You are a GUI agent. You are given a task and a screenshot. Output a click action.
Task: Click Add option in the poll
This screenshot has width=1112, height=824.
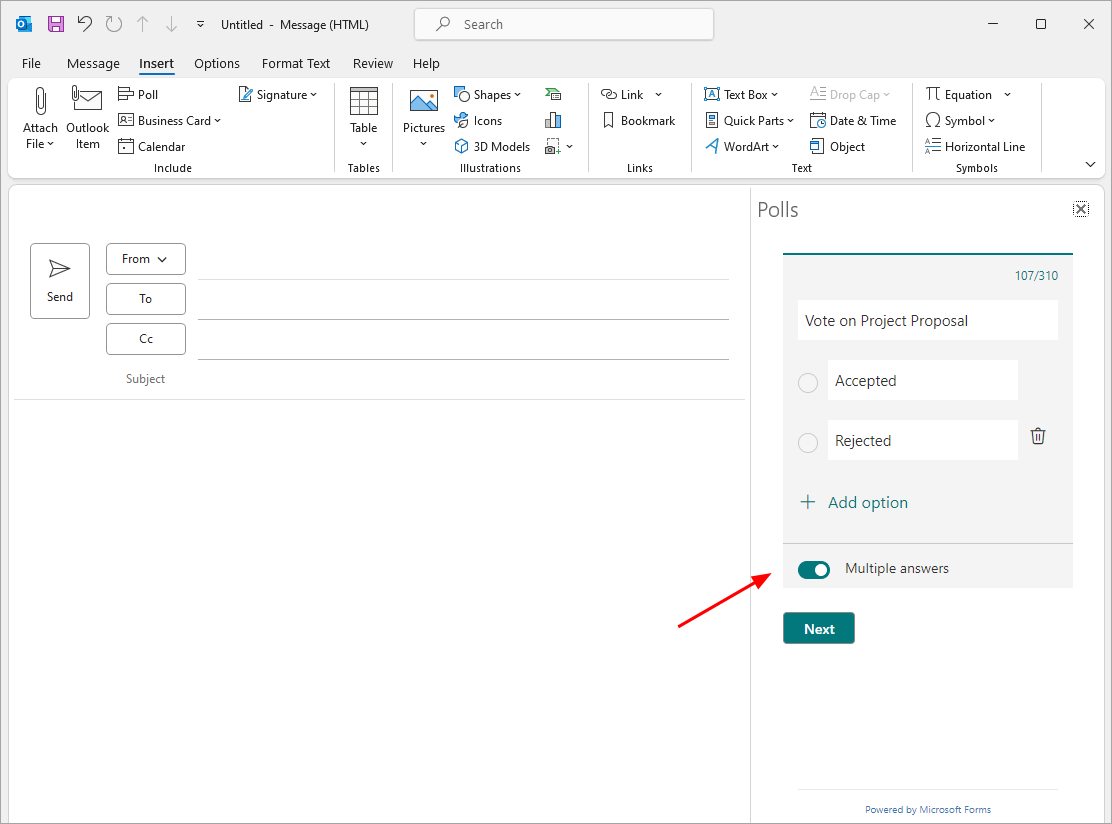pyautogui.click(x=855, y=503)
